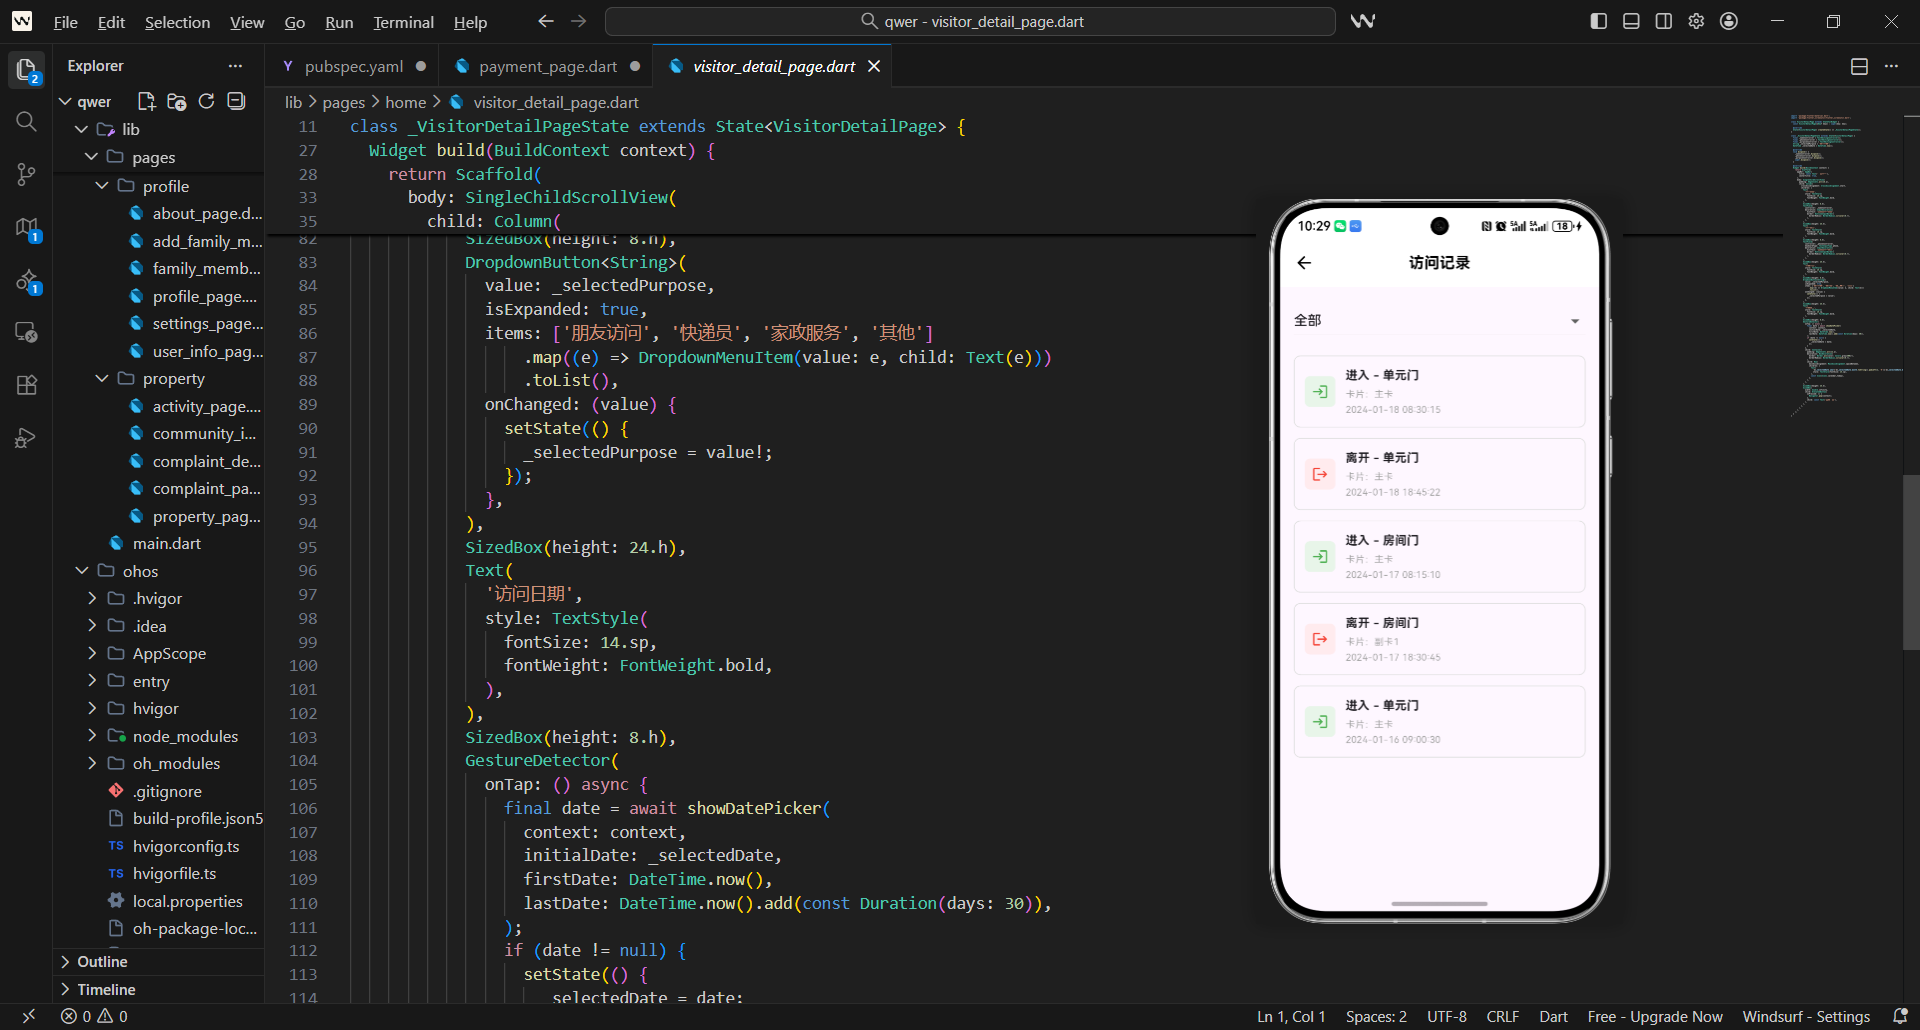The image size is (1920, 1030).
Task: Go forward in navigation history
Action: [579, 21]
